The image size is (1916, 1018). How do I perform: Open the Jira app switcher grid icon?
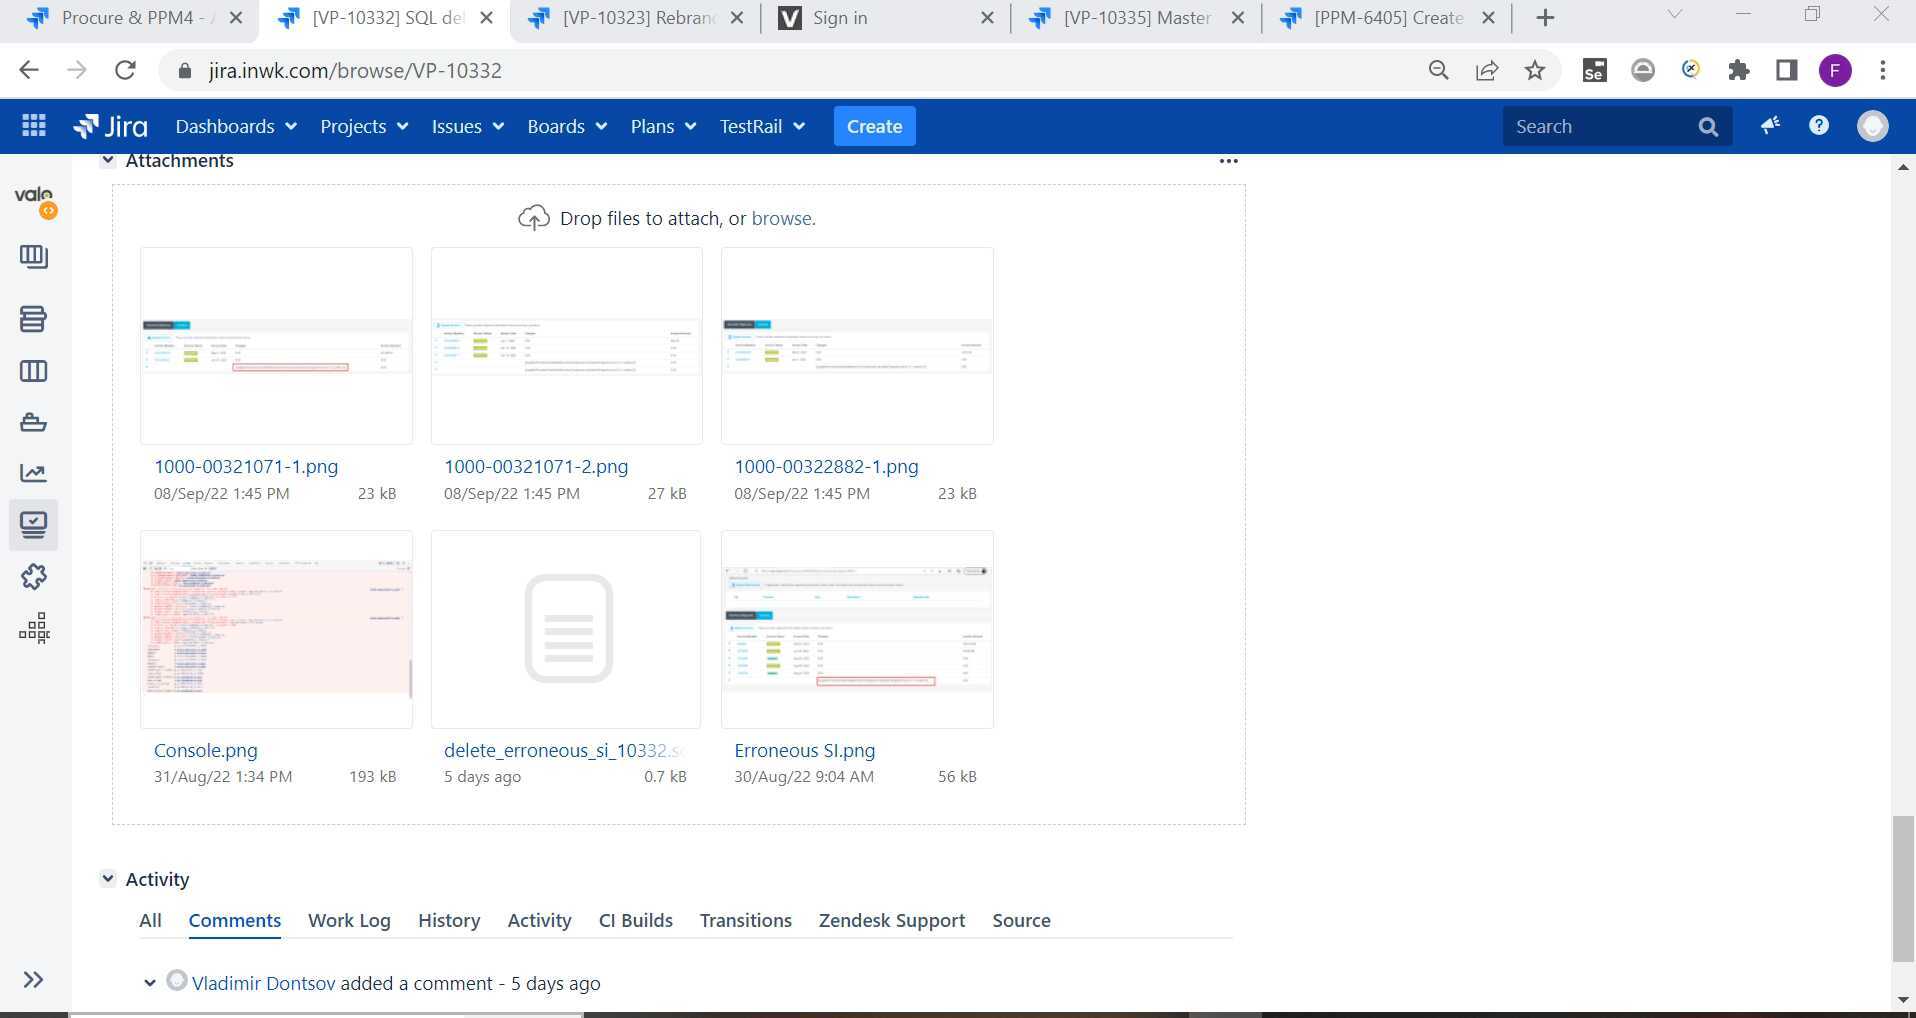click(x=34, y=126)
